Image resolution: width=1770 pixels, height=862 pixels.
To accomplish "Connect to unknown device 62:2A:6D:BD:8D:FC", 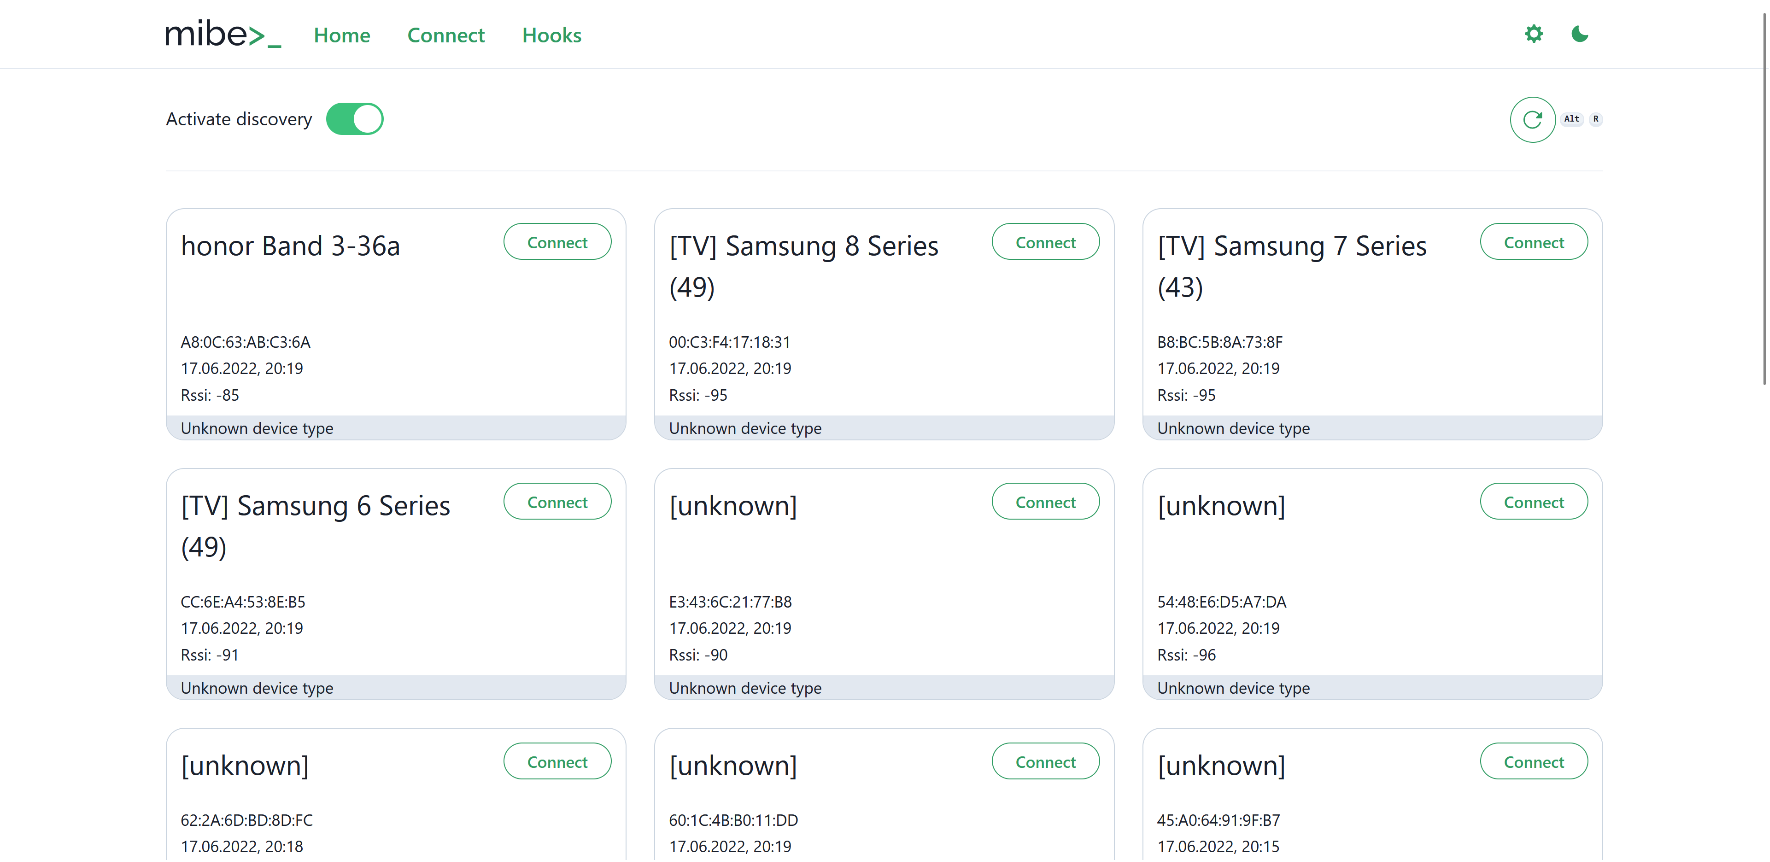I will click(x=557, y=762).
